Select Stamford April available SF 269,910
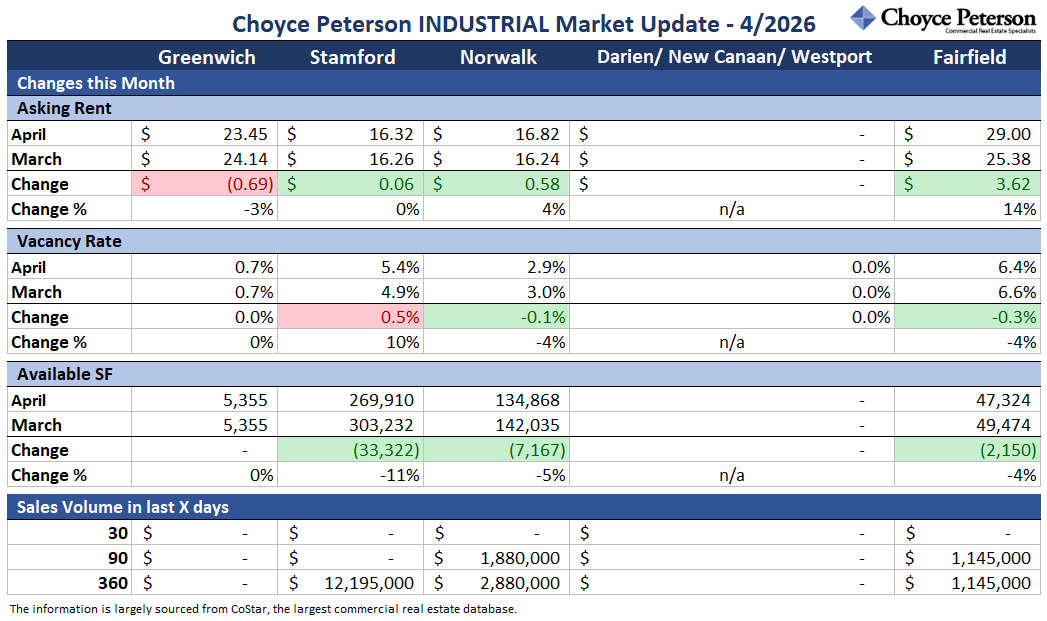 pos(351,400)
